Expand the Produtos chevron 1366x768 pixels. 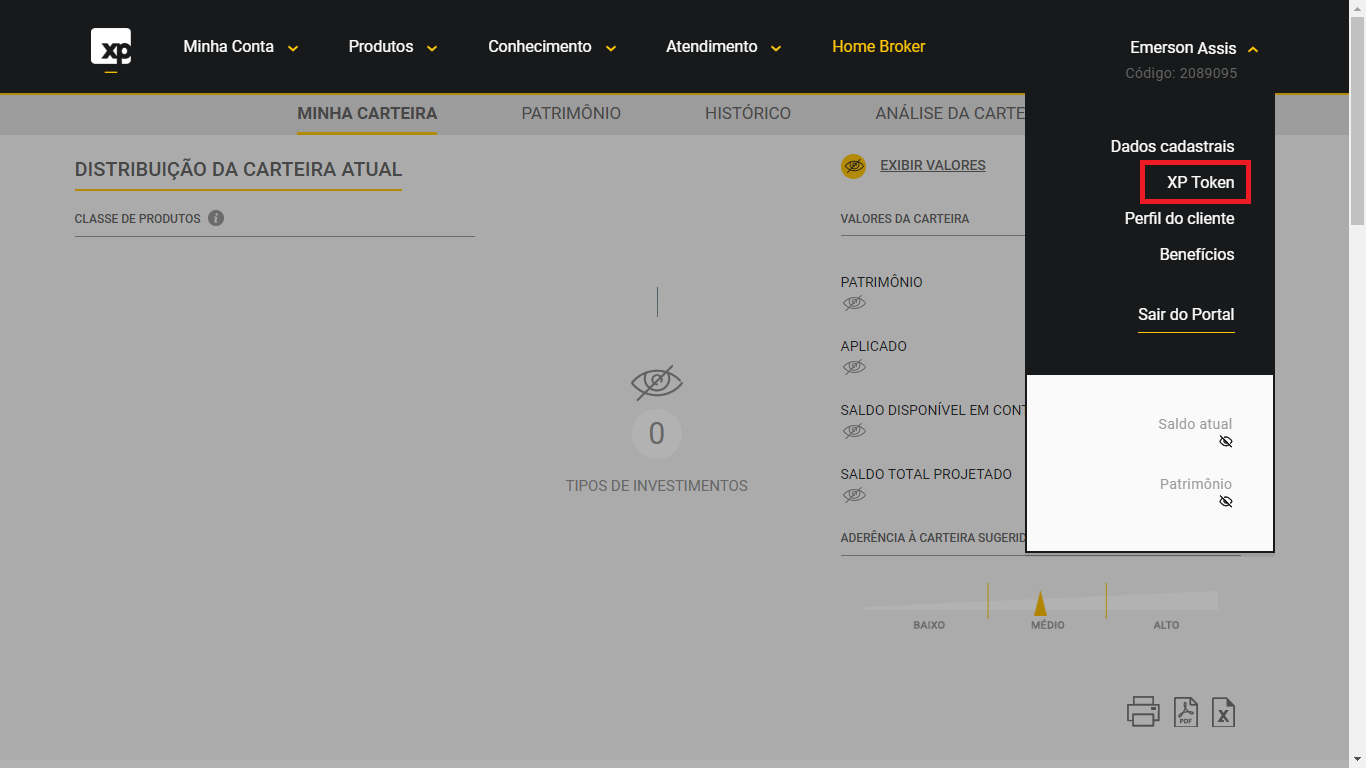tap(432, 48)
